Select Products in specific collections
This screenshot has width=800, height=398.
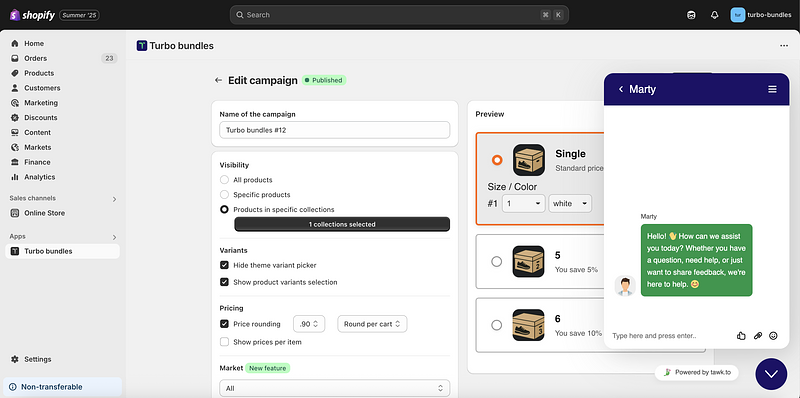pos(224,209)
